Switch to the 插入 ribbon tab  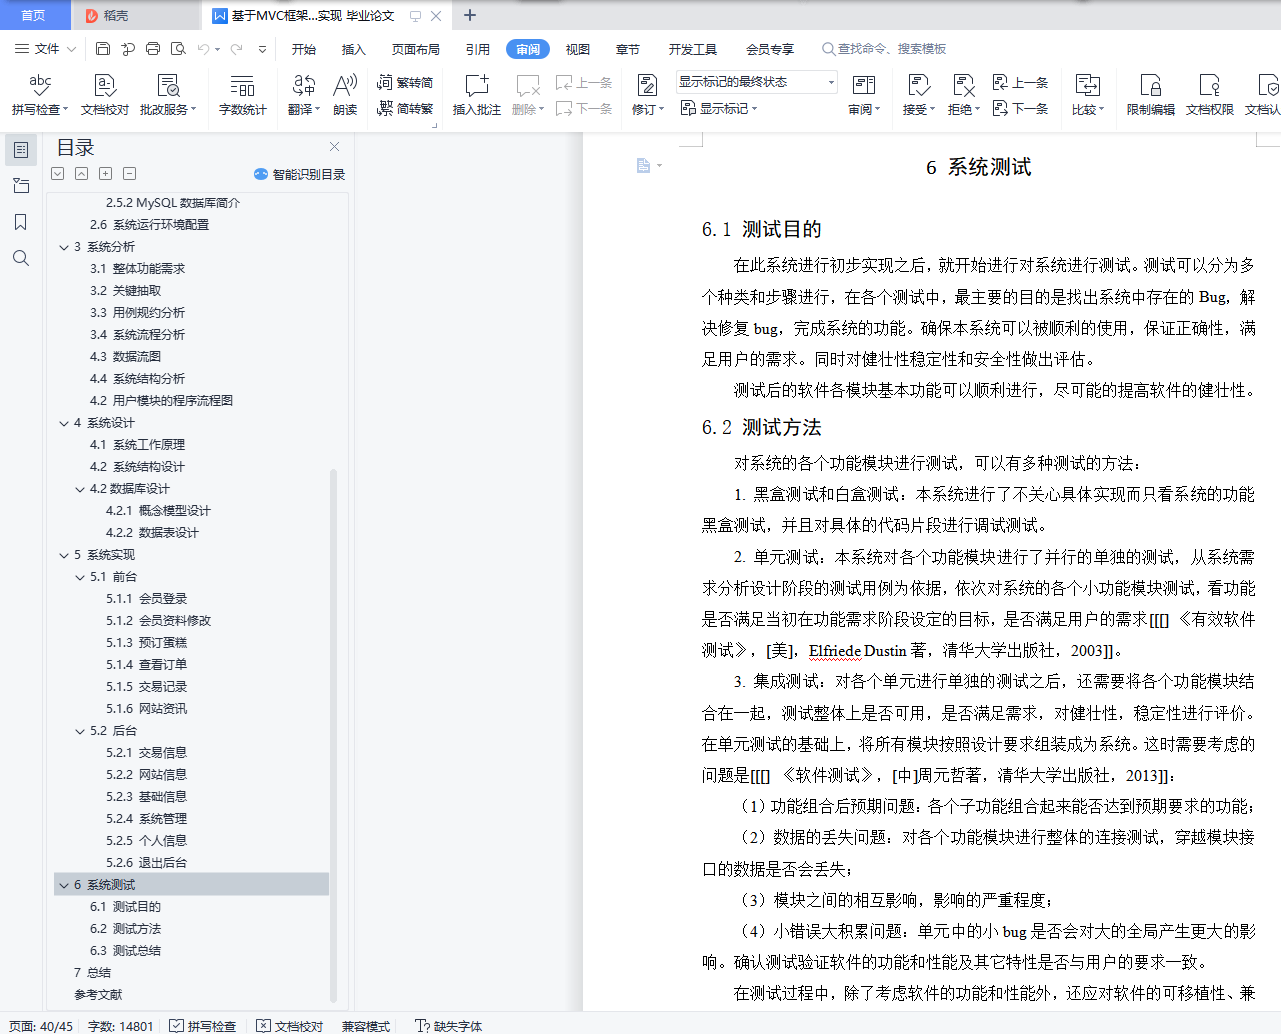point(354,49)
